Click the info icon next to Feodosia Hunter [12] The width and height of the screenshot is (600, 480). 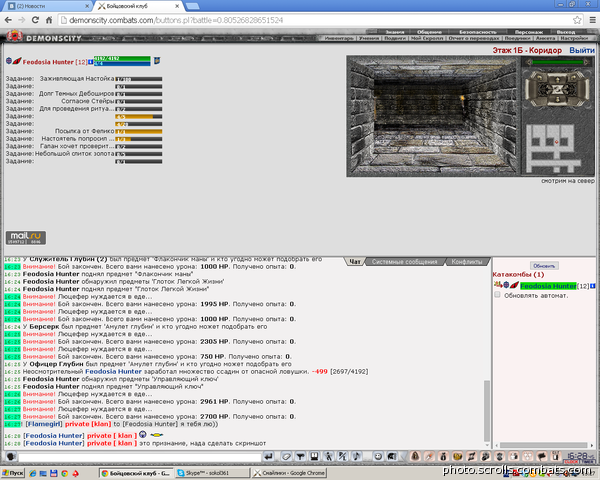coord(91,62)
